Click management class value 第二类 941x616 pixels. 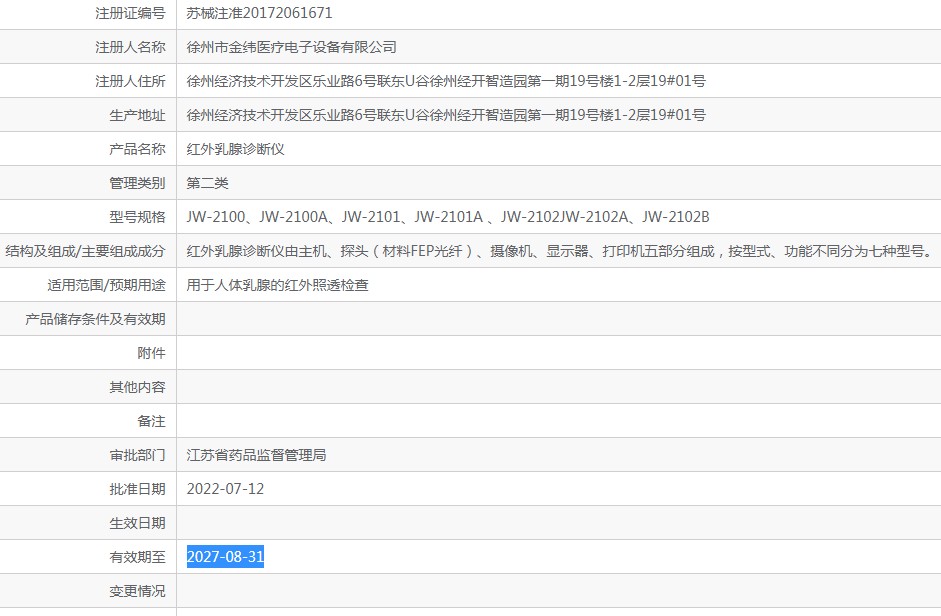208,183
